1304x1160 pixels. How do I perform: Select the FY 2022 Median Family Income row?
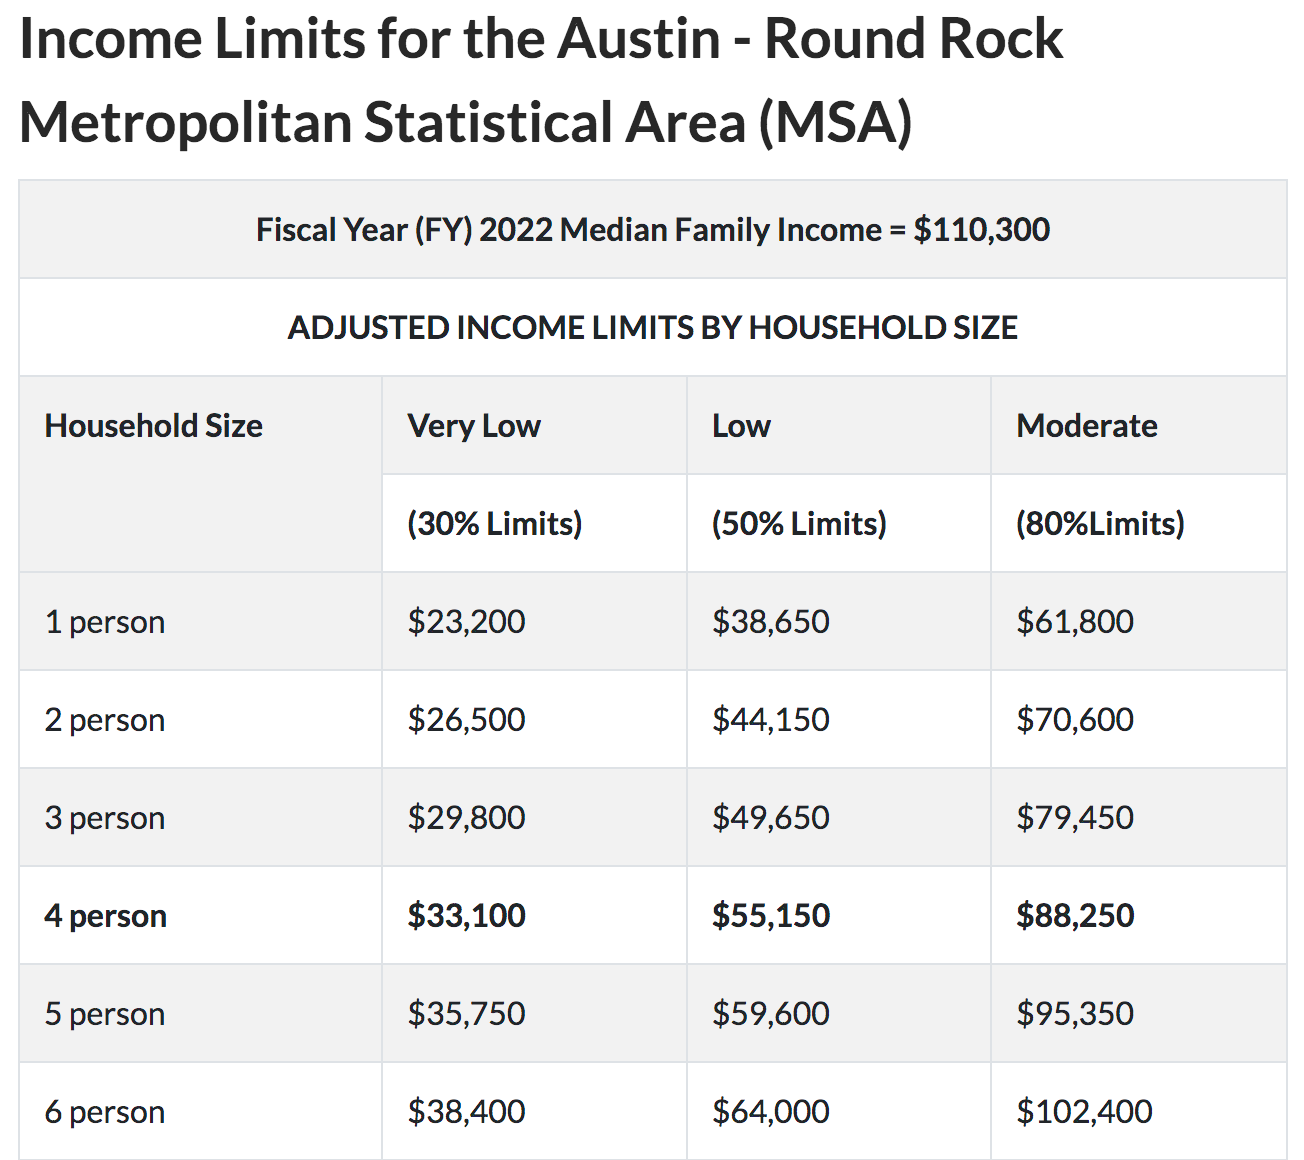(x=653, y=229)
